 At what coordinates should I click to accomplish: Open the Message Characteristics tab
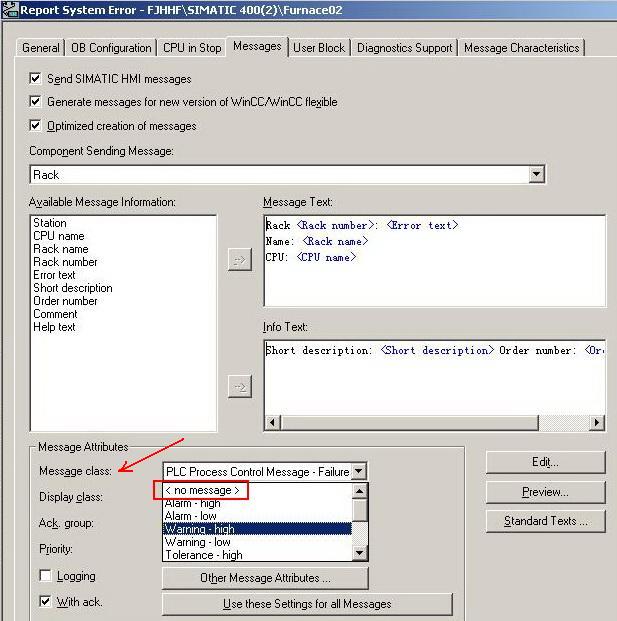point(522,48)
